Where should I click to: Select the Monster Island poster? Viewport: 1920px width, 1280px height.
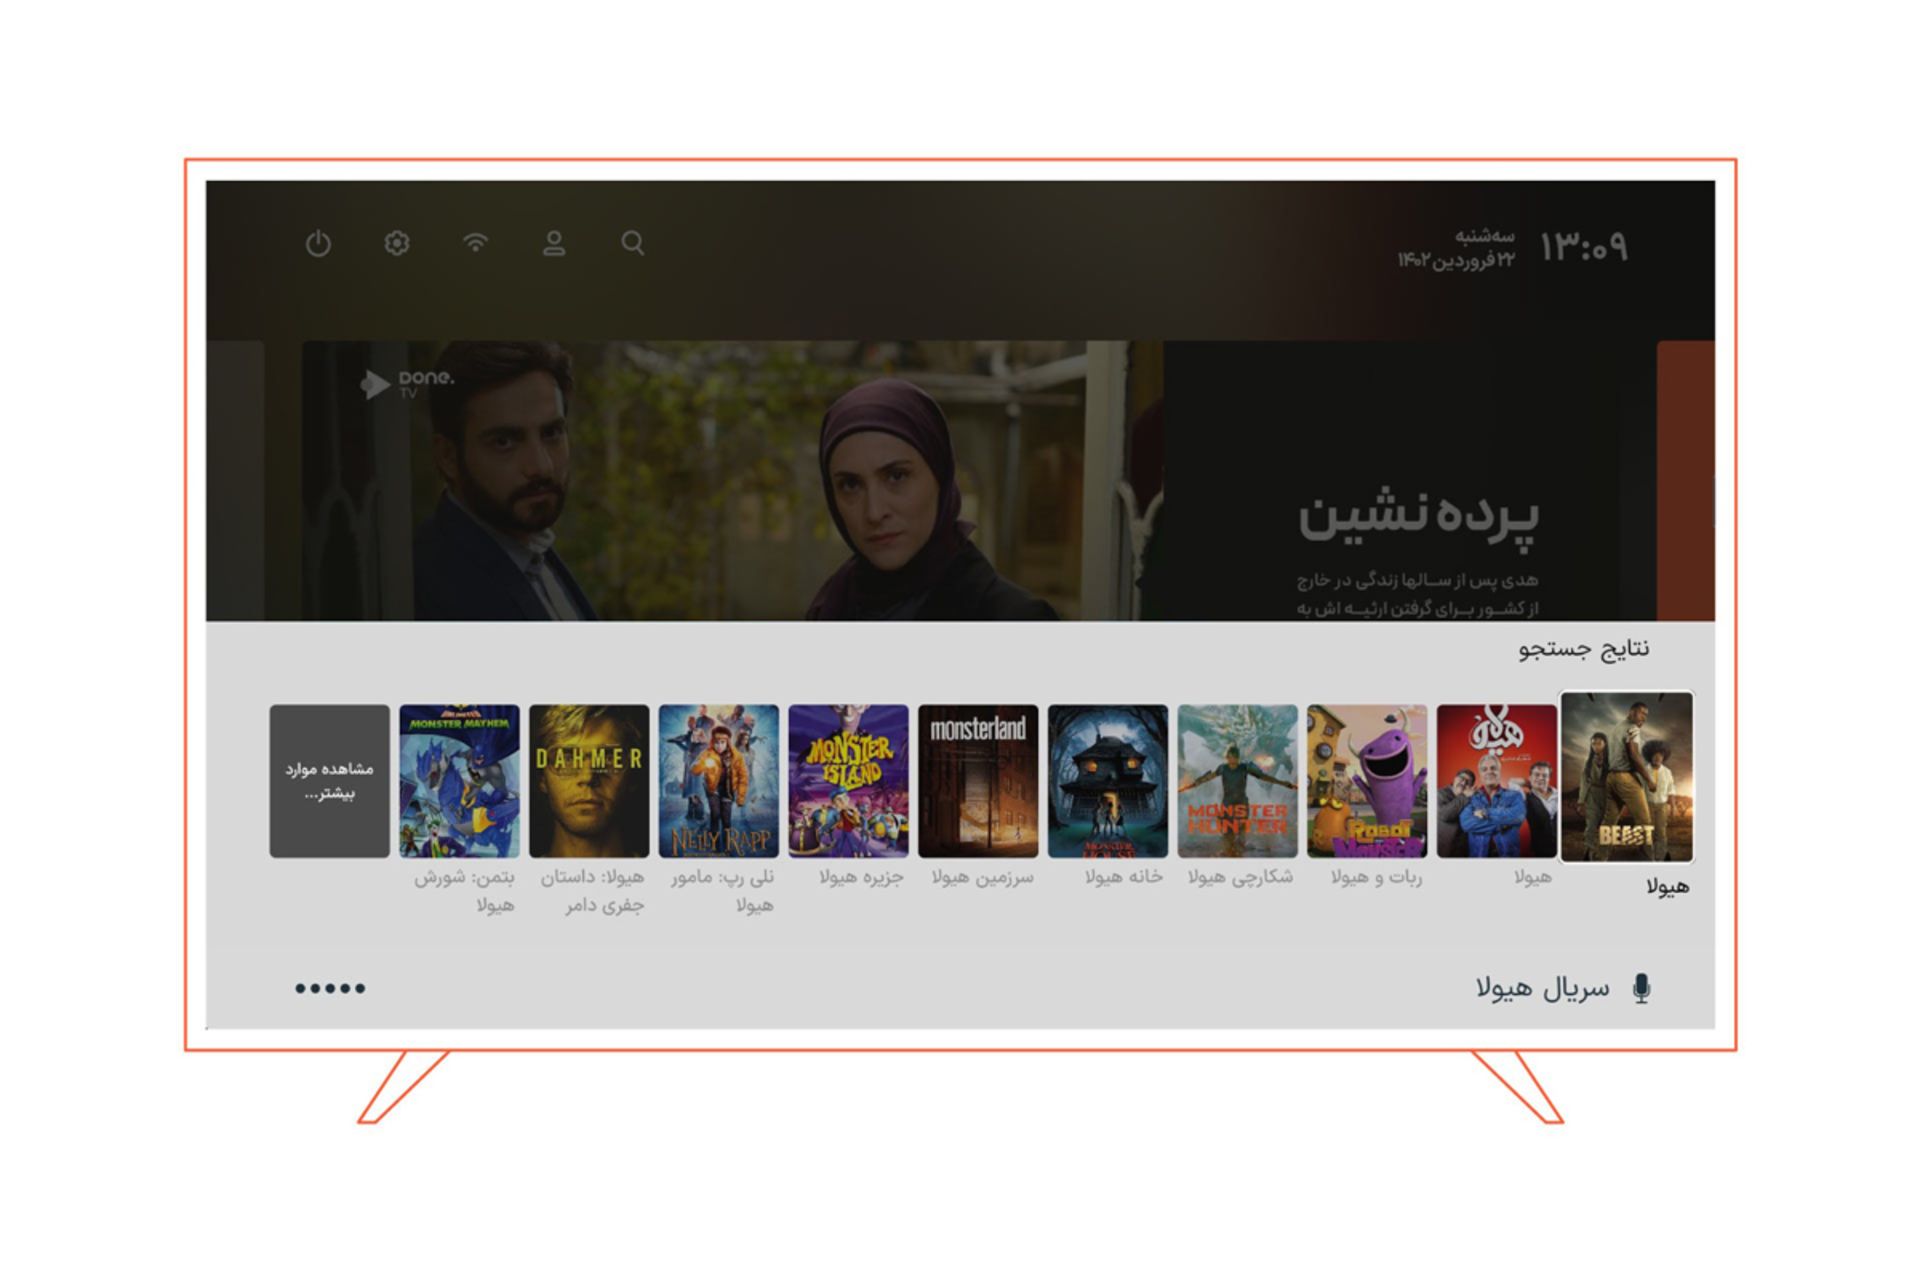tap(848, 781)
